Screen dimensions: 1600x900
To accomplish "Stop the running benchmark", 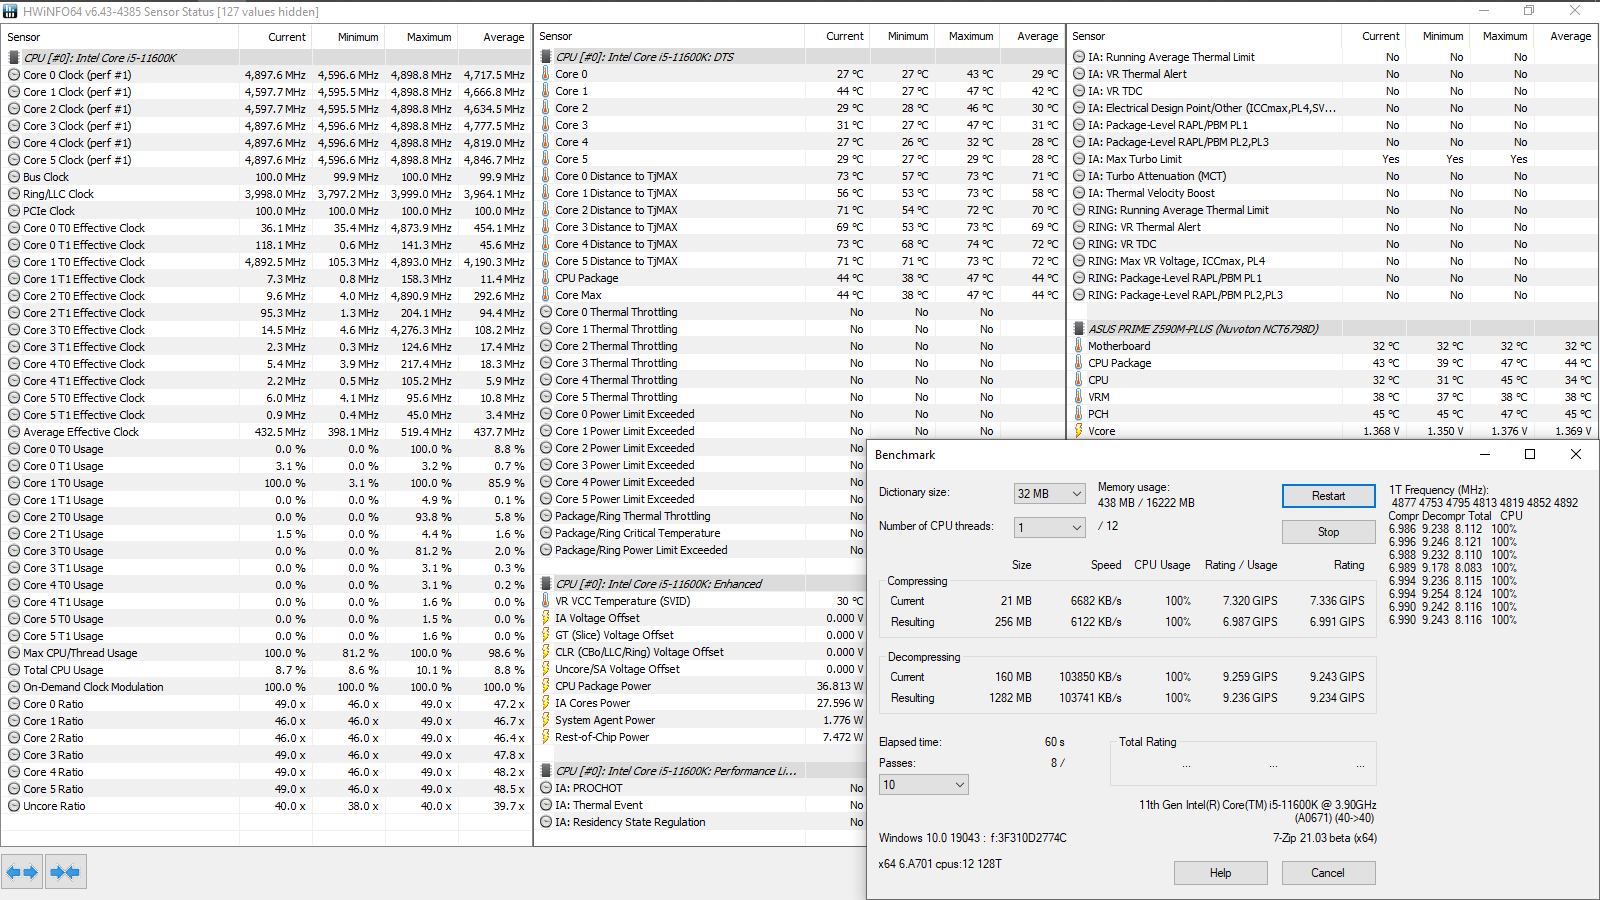I will 1328,532.
